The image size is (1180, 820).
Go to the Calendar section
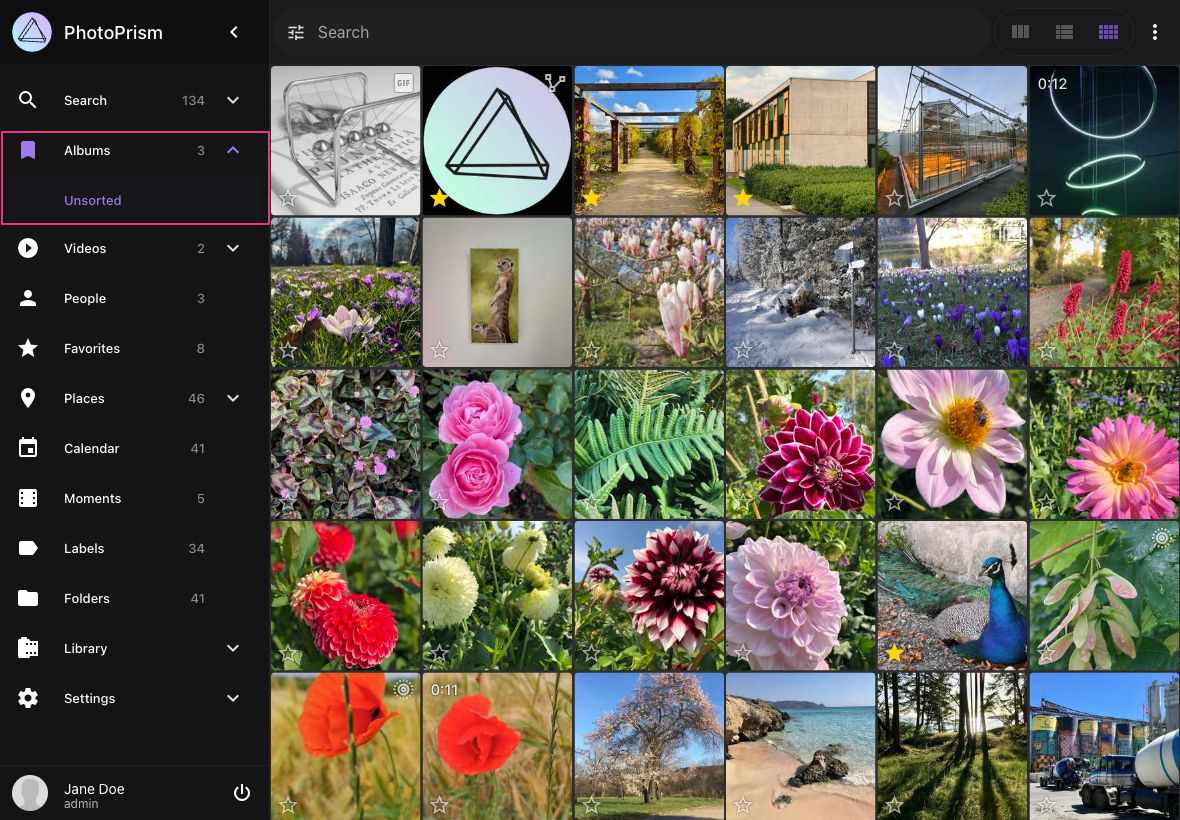(x=91, y=448)
